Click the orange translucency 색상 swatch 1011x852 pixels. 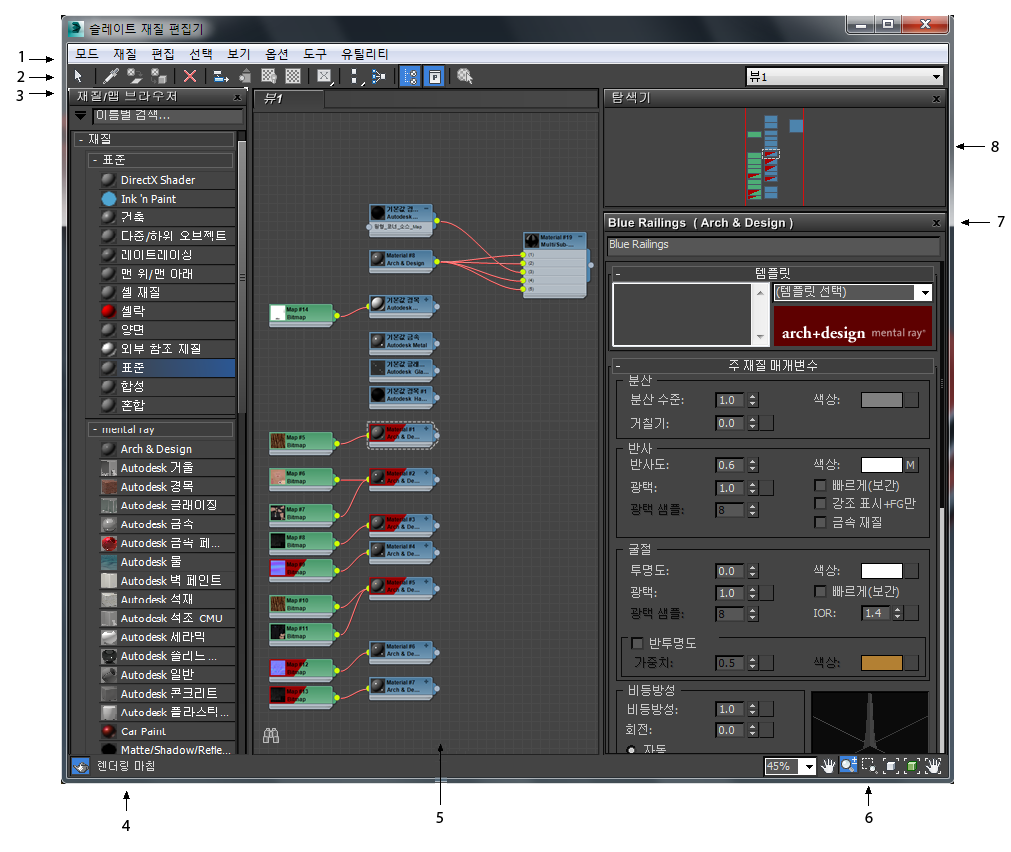(x=881, y=663)
